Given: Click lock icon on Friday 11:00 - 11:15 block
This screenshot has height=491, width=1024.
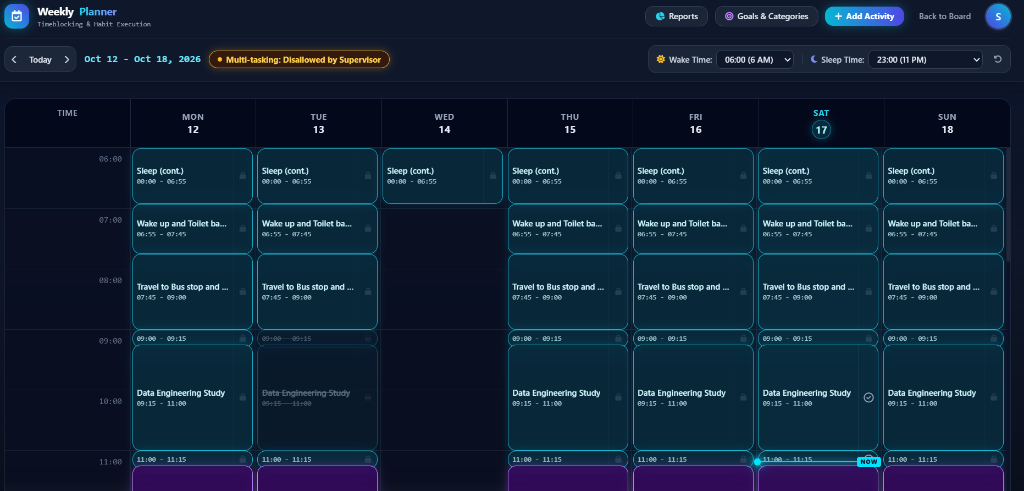Looking at the screenshot, I should click(743, 459).
